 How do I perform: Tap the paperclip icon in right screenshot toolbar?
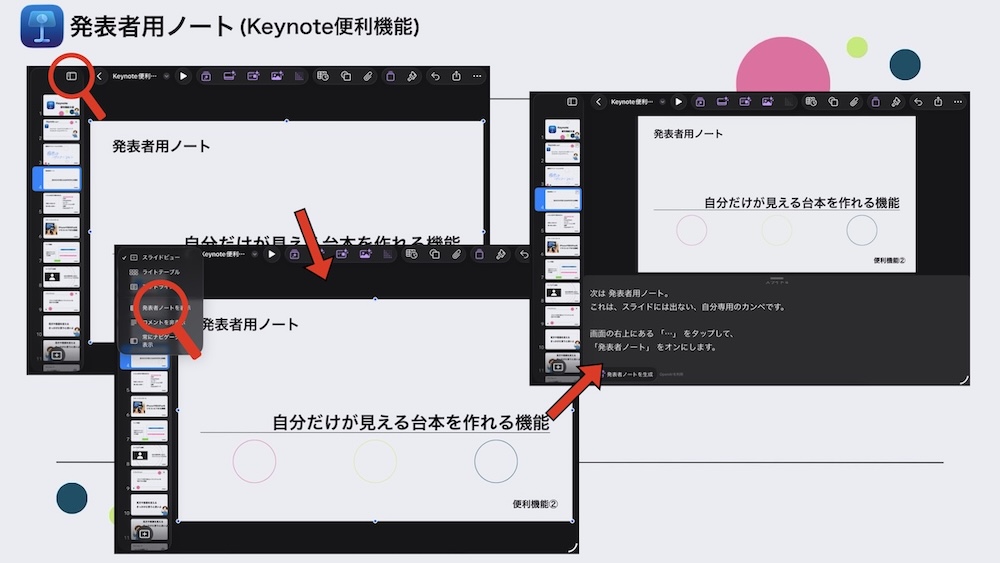pos(854,101)
